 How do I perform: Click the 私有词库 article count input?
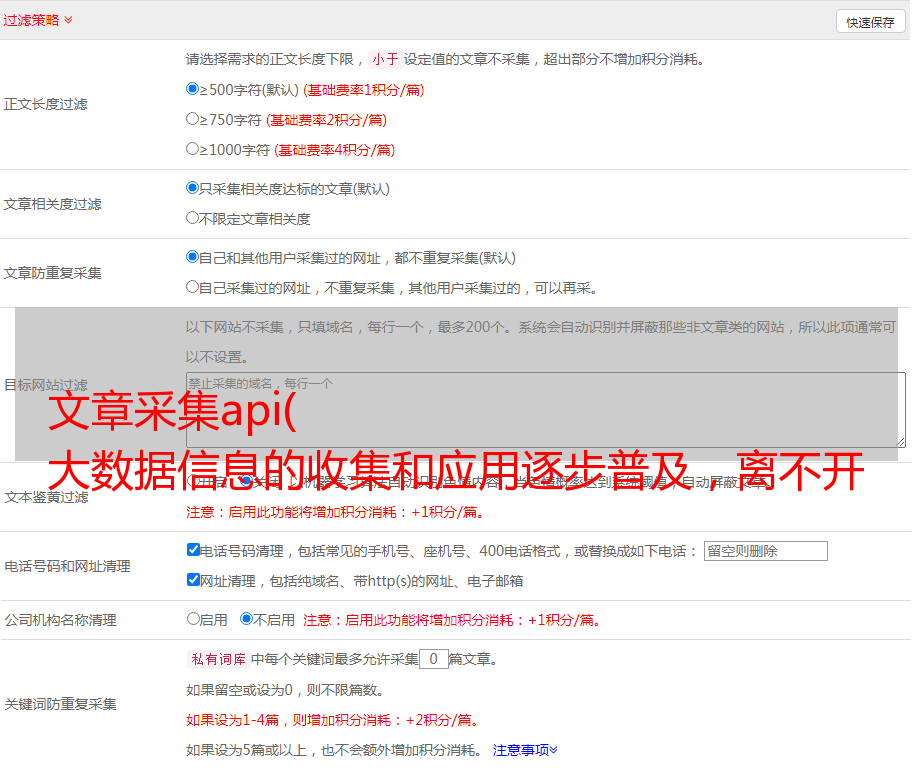click(433, 659)
